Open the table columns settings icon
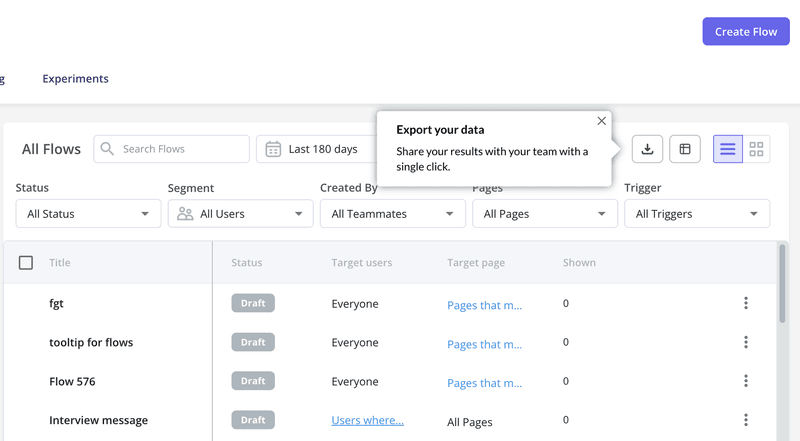 coord(685,149)
